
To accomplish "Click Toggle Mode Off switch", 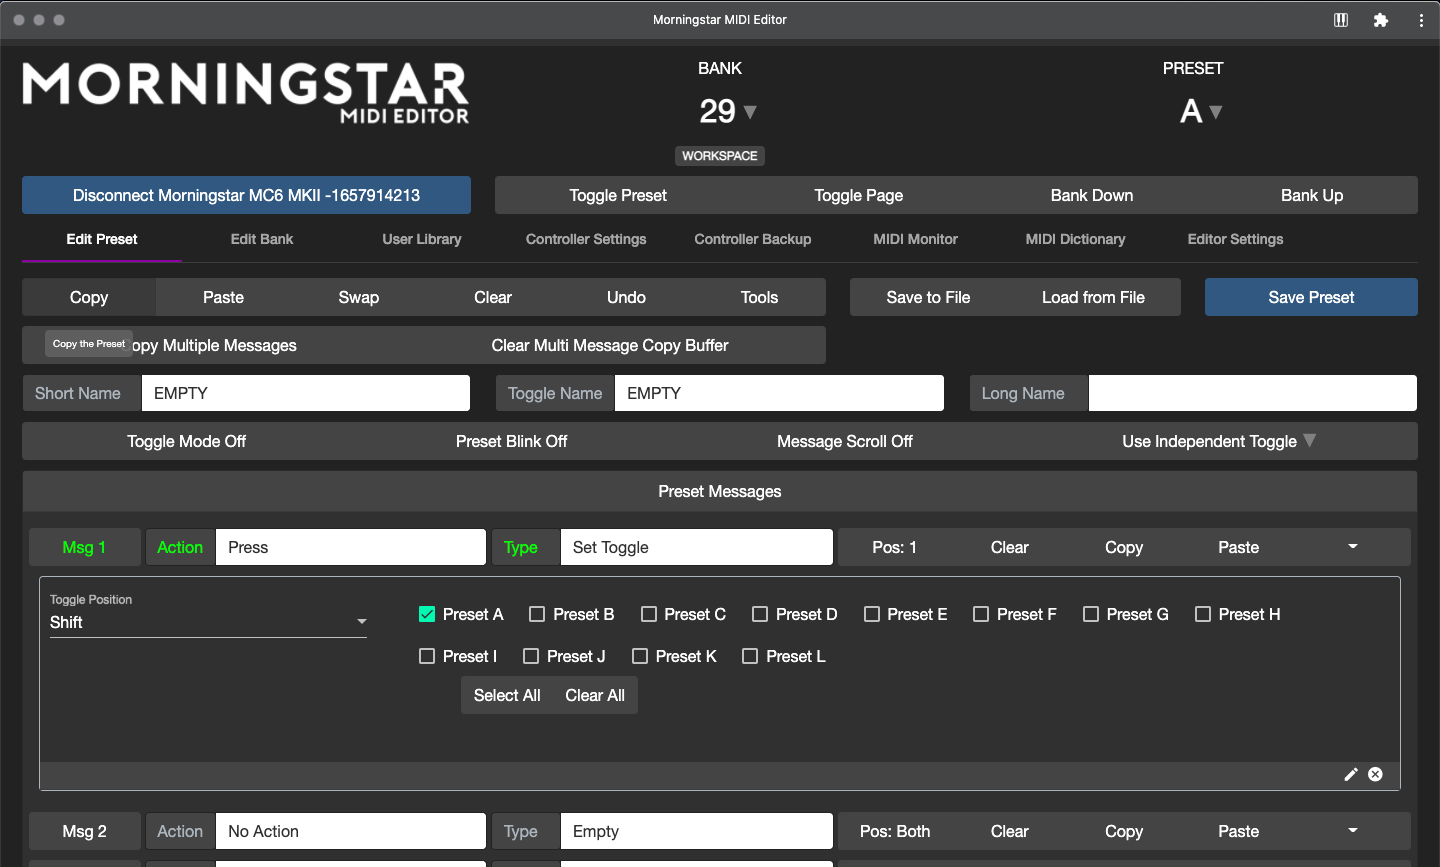I will pos(186,441).
